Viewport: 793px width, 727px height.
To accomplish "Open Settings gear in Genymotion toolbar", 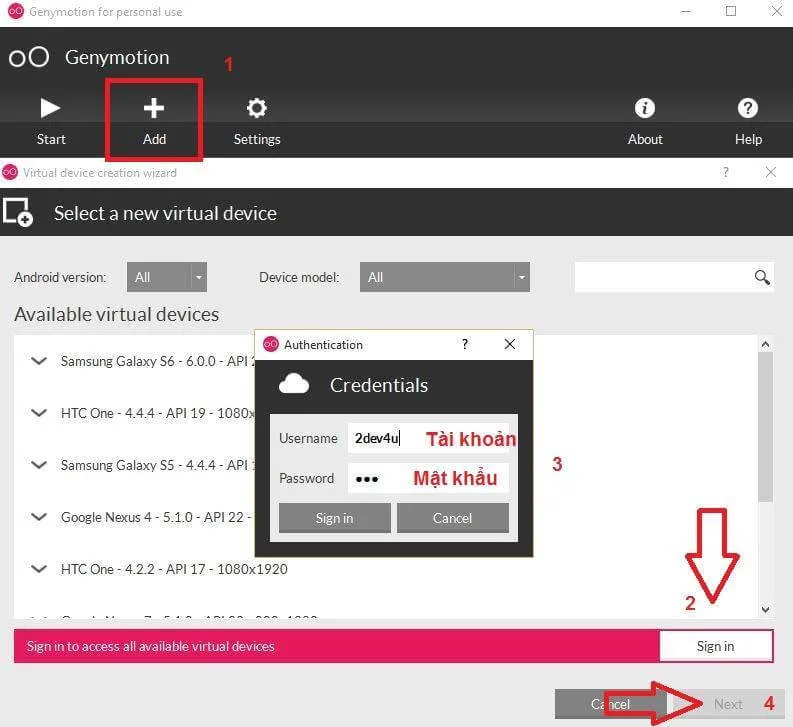I will [x=256, y=108].
